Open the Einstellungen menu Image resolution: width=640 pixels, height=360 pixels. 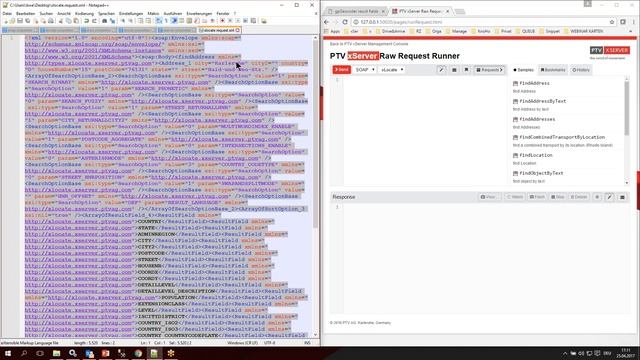131,13
